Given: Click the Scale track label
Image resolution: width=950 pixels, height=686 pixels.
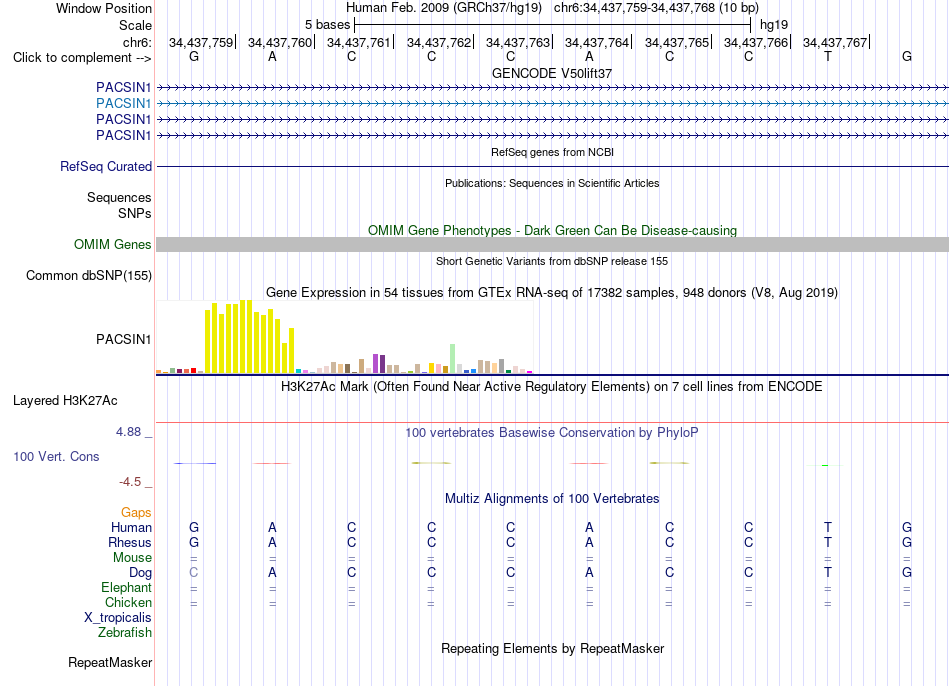Looking at the screenshot, I should click(x=135, y=25).
